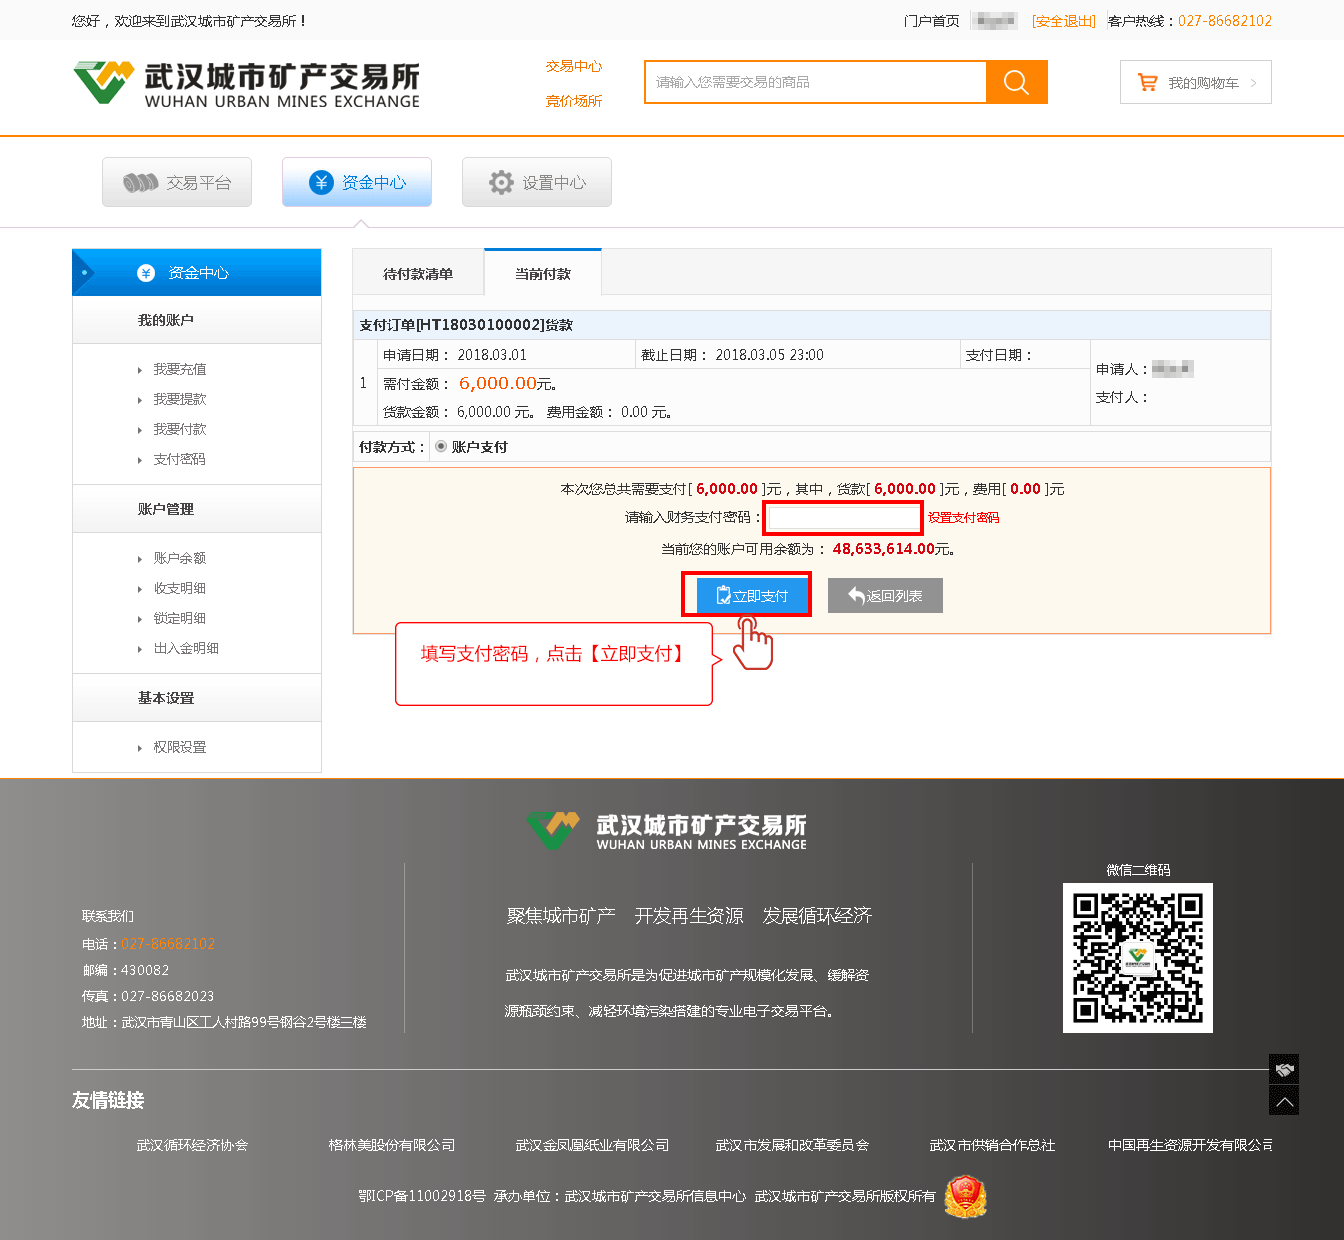Image resolution: width=1344 pixels, height=1240 pixels.
Task: Focus the payment password input field
Action: (842, 518)
